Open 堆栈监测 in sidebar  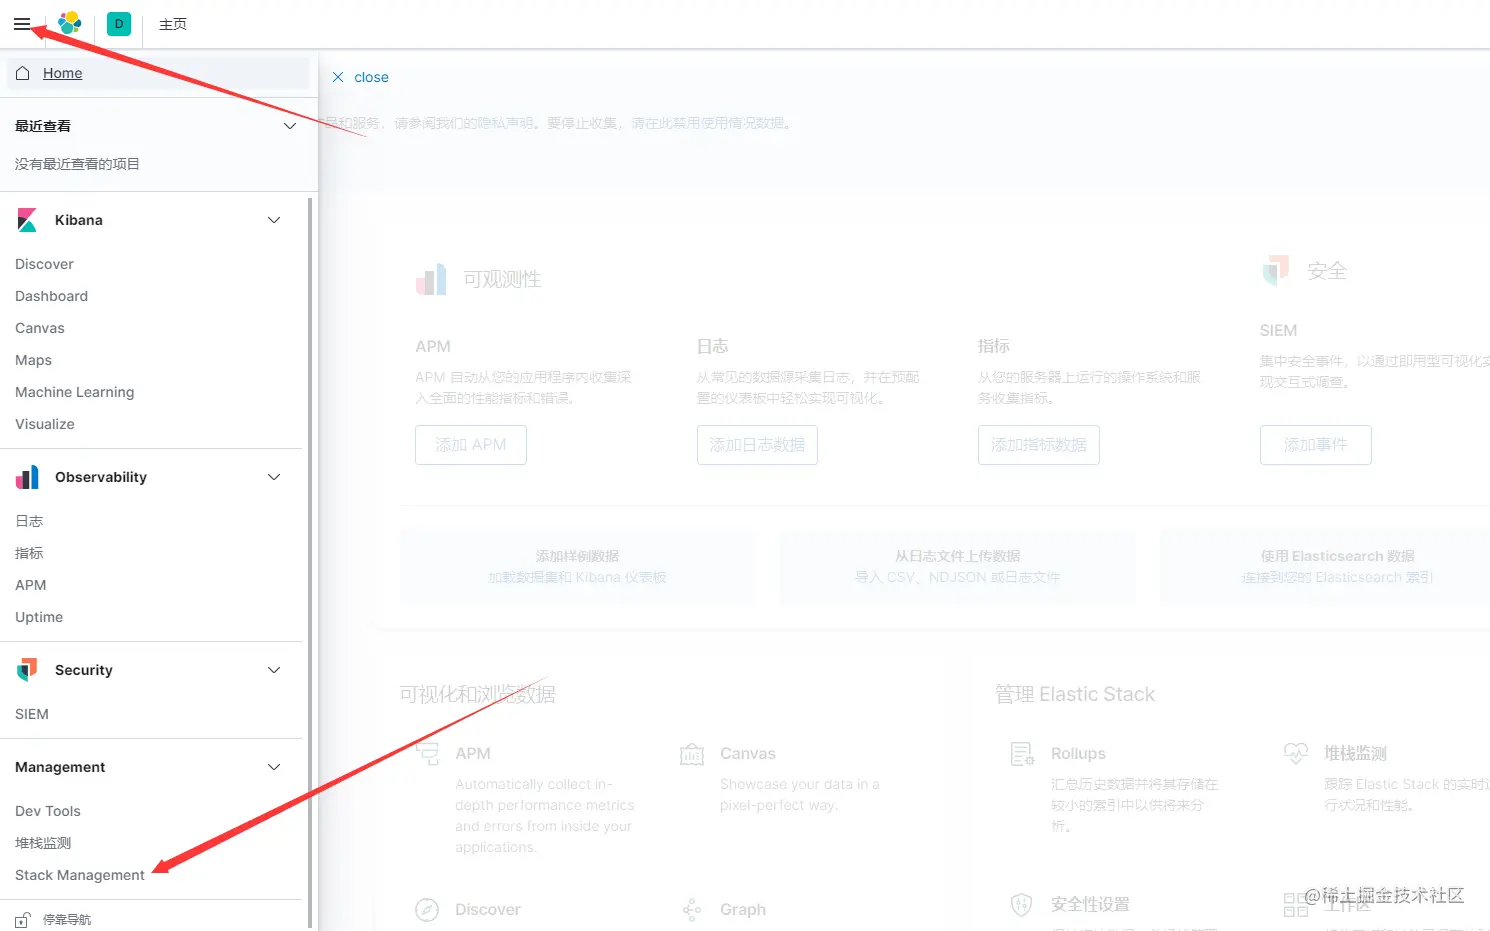(43, 843)
